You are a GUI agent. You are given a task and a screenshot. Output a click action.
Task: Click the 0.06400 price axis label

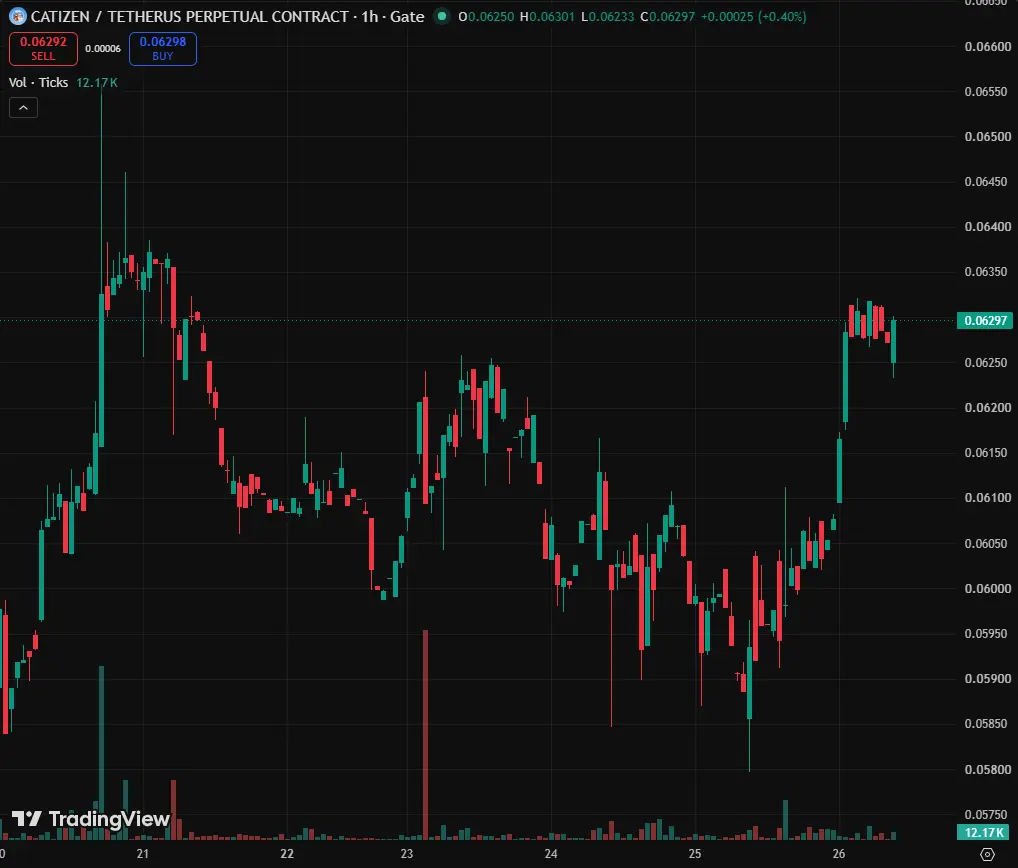987,227
